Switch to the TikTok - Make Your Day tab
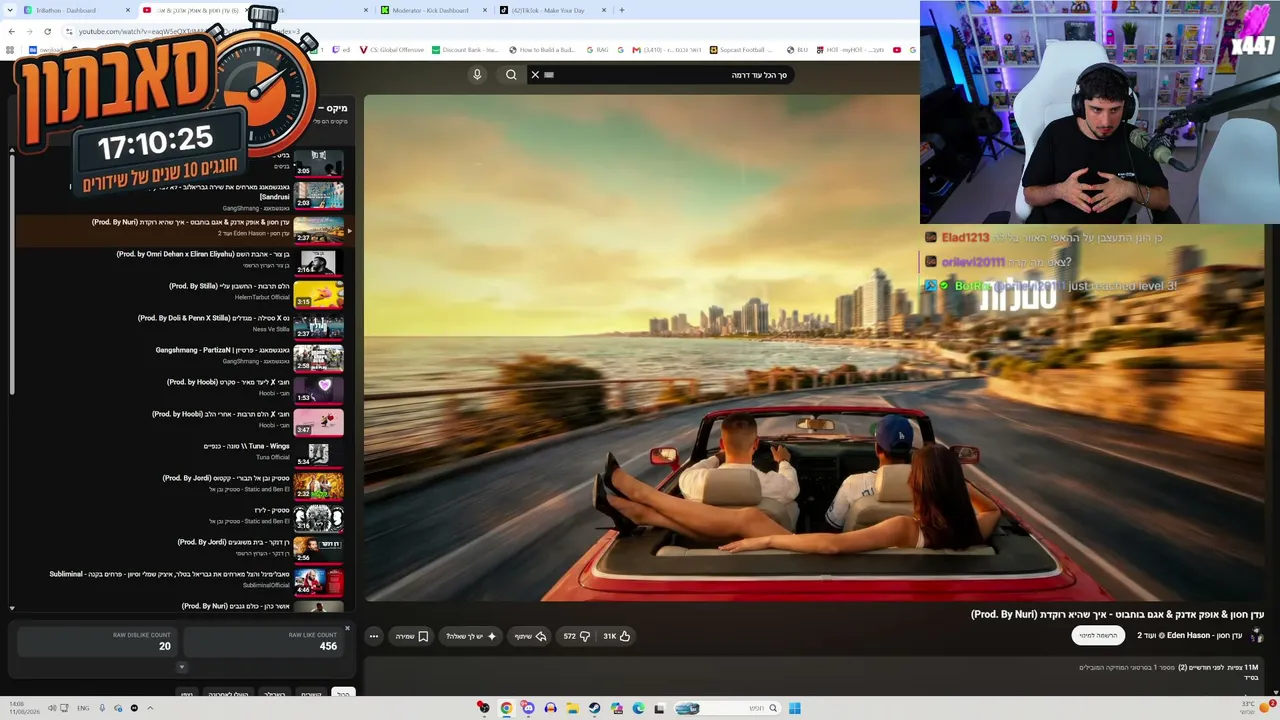The height and width of the screenshot is (720, 1280). [x=550, y=10]
